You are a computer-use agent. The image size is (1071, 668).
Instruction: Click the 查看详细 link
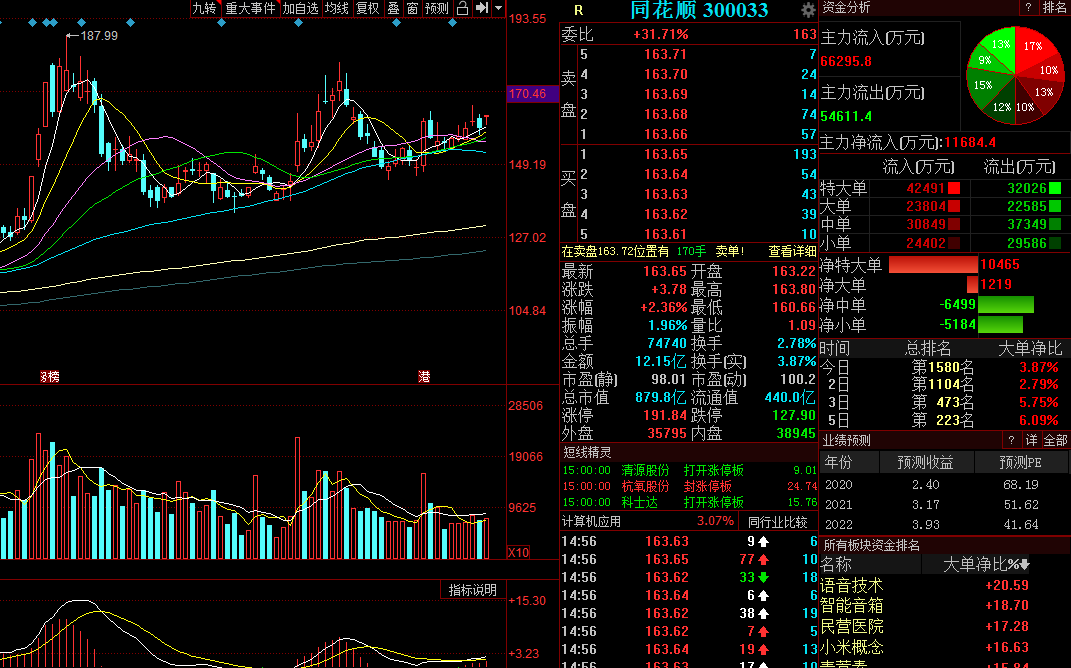coord(792,251)
